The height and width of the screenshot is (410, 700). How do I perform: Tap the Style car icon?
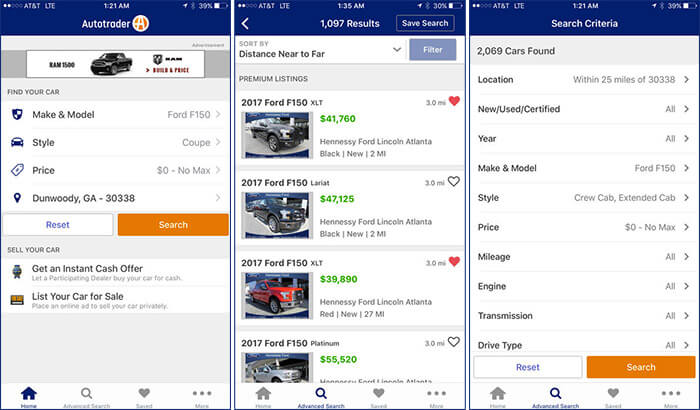[x=17, y=142]
